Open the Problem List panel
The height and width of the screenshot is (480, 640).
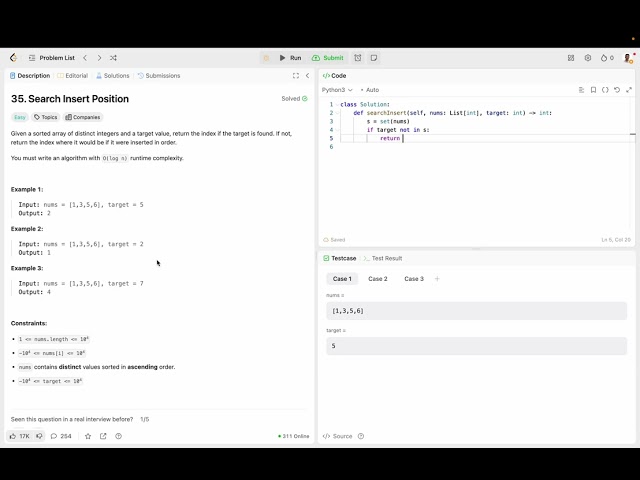tap(52, 58)
